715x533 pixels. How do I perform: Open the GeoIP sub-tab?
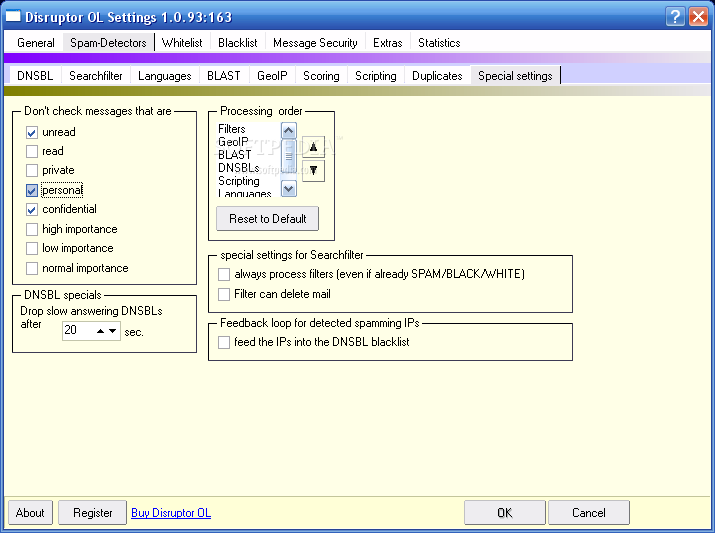coord(272,76)
